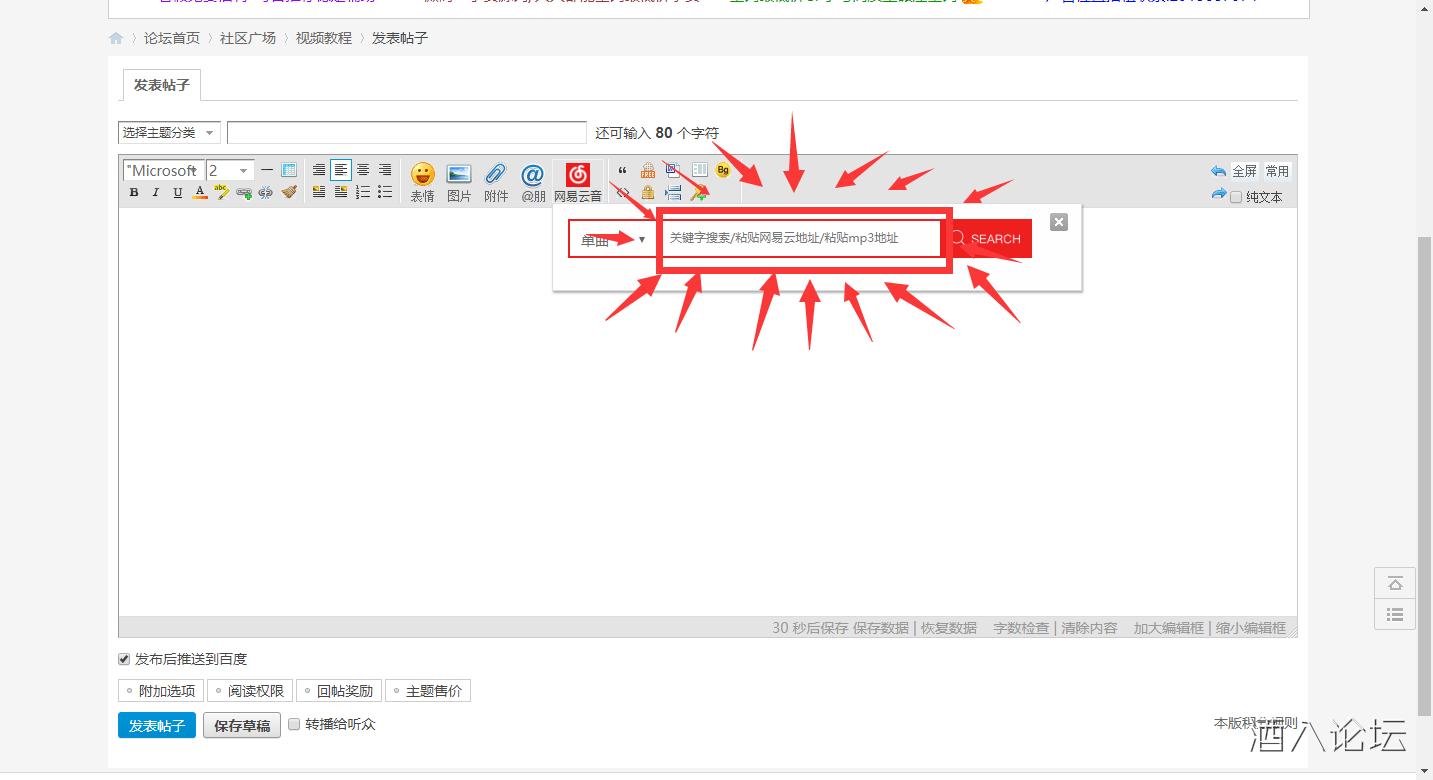Click 恢复数据 in the editor footer
Viewport: 1433px width, 780px height.
click(949, 628)
